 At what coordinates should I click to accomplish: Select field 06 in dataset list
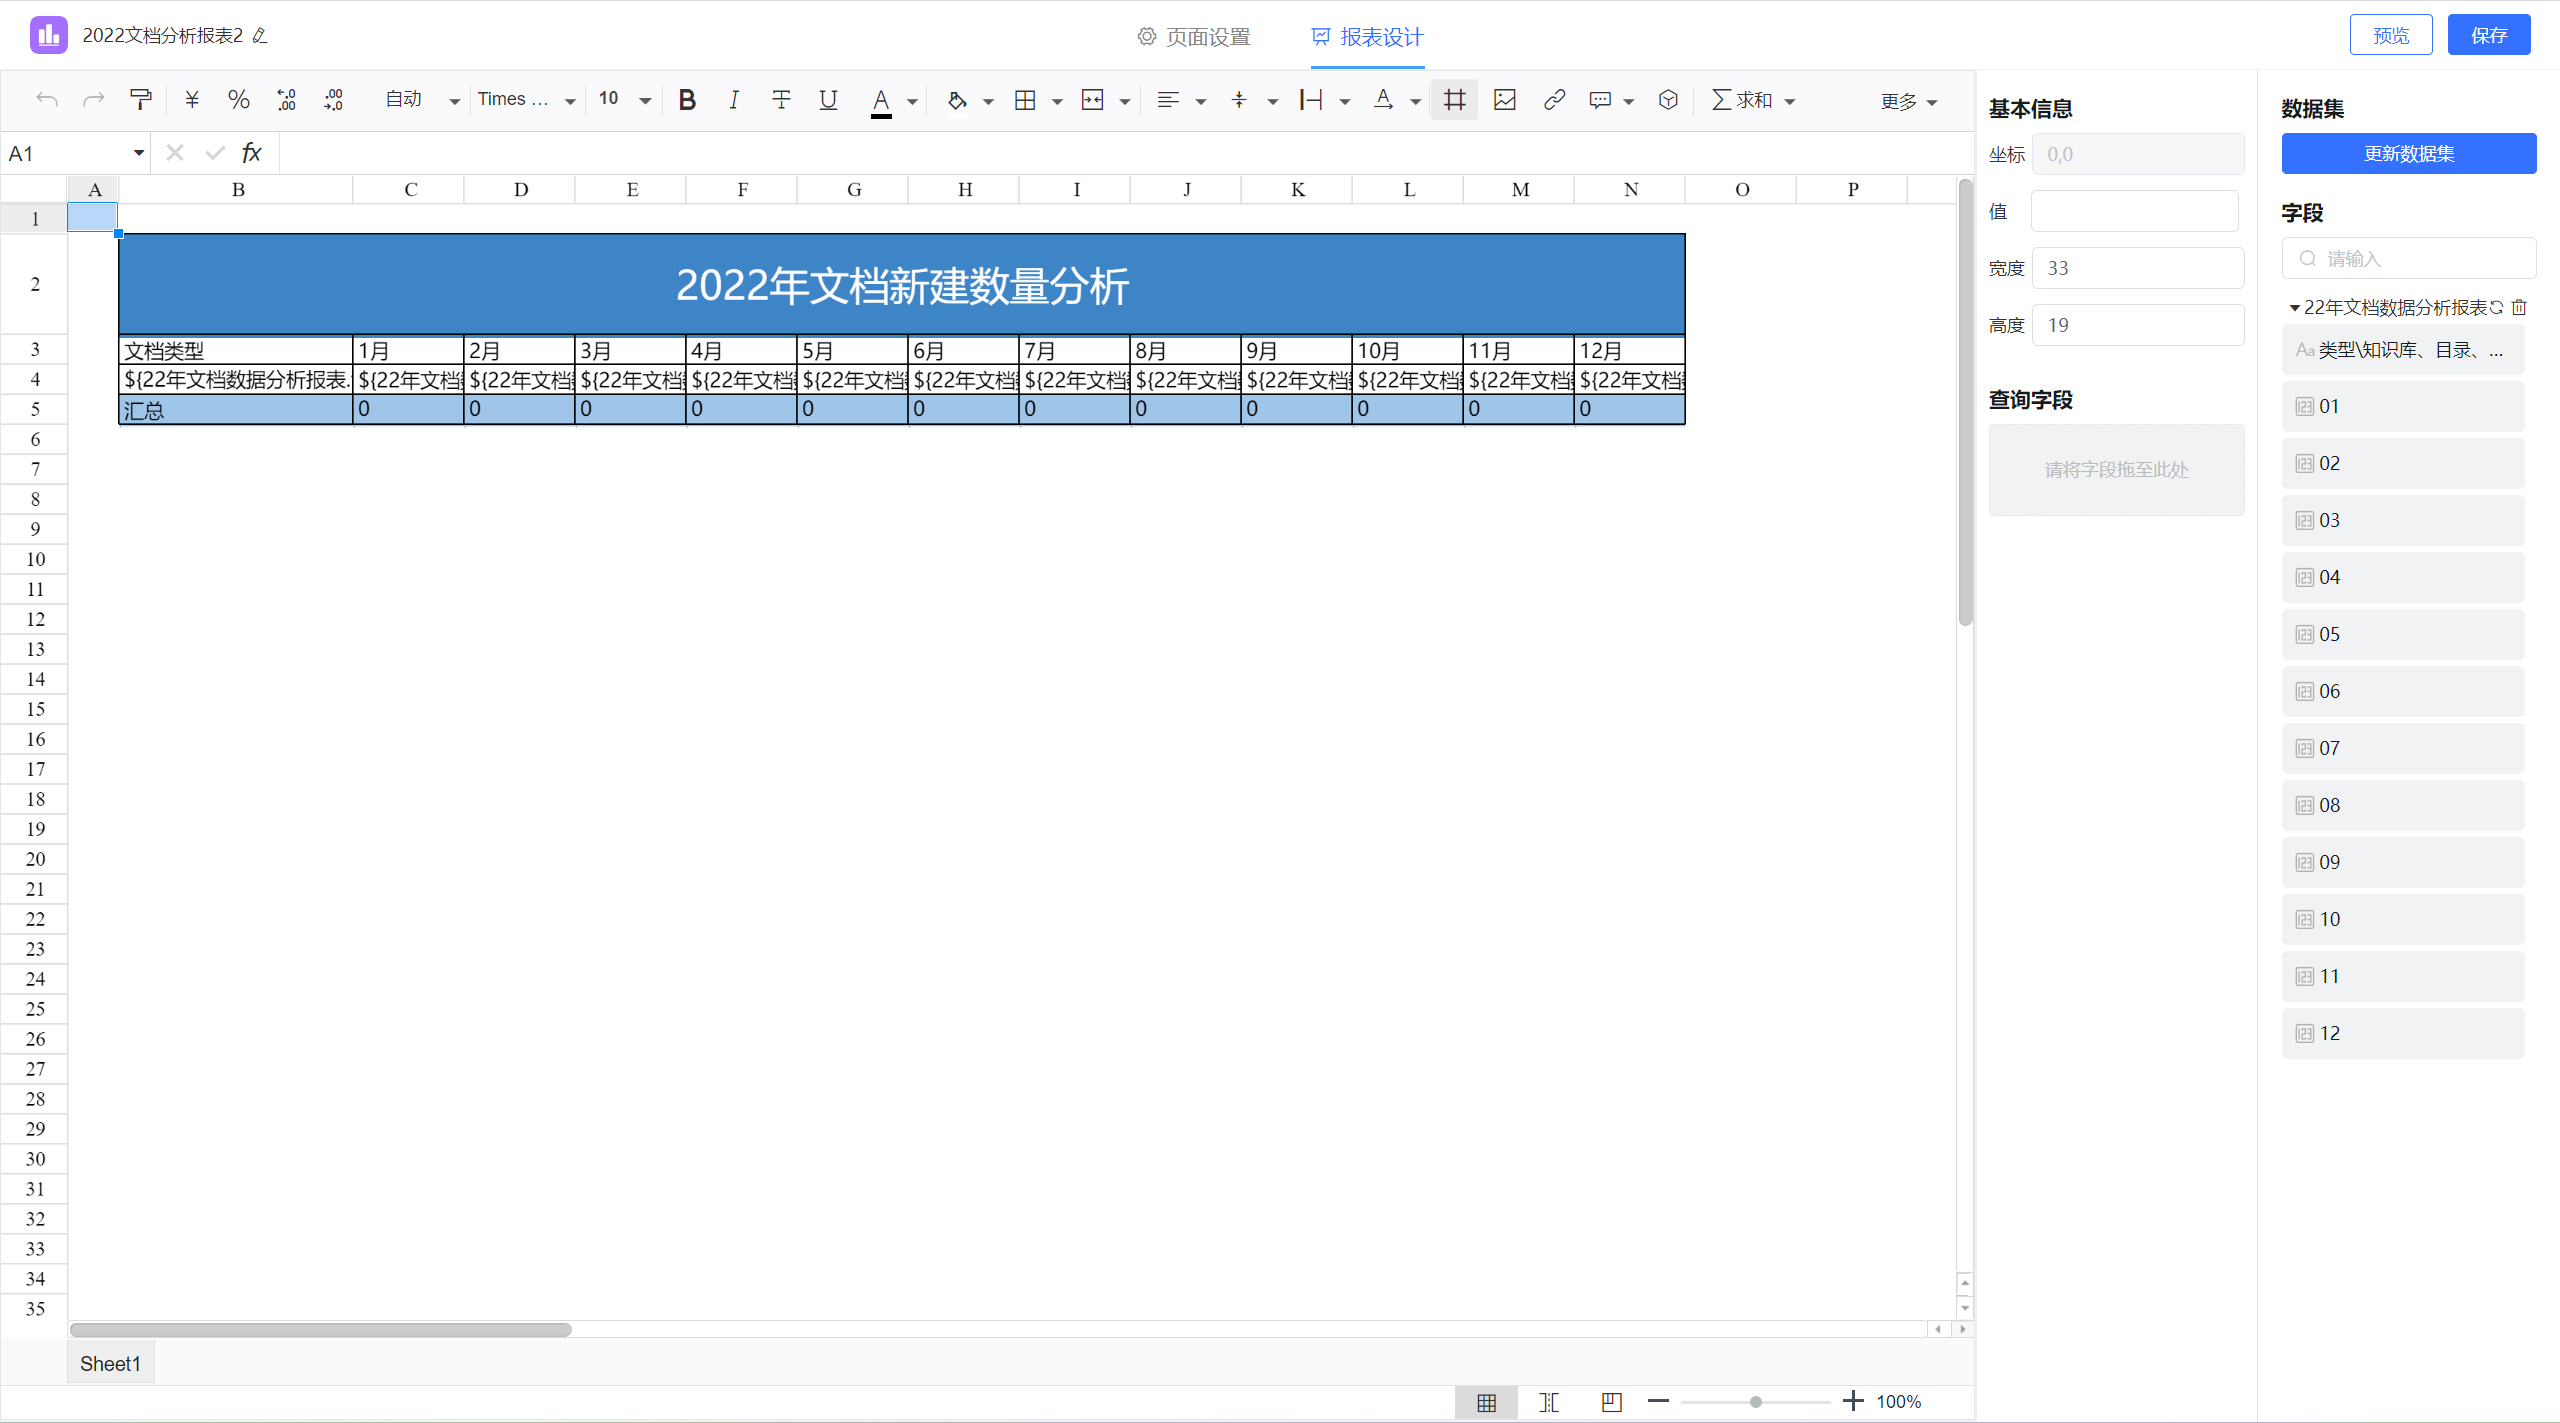(2403, 691)
